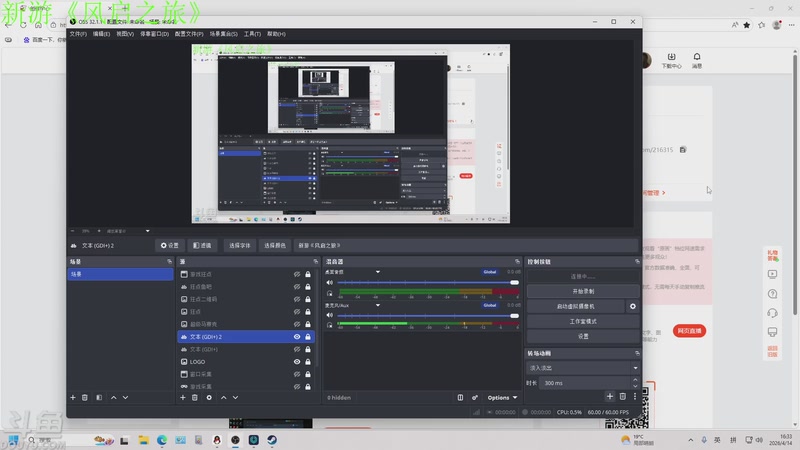
Task: Click 启动虚拟摄像机 button
Action: click(576, 306)
